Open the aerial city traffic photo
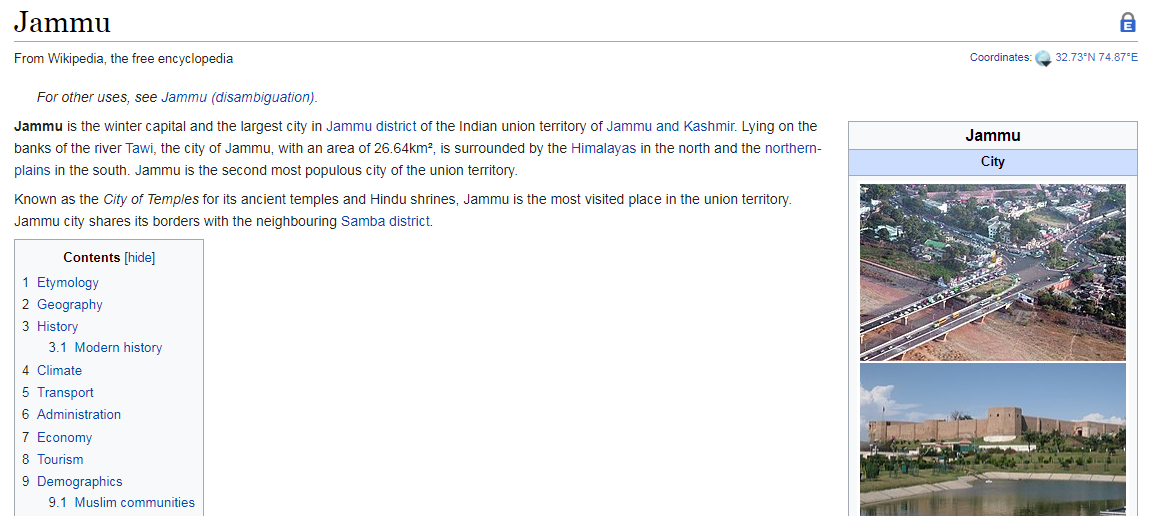The image size is (1153, 516). [x=993, y=272]
